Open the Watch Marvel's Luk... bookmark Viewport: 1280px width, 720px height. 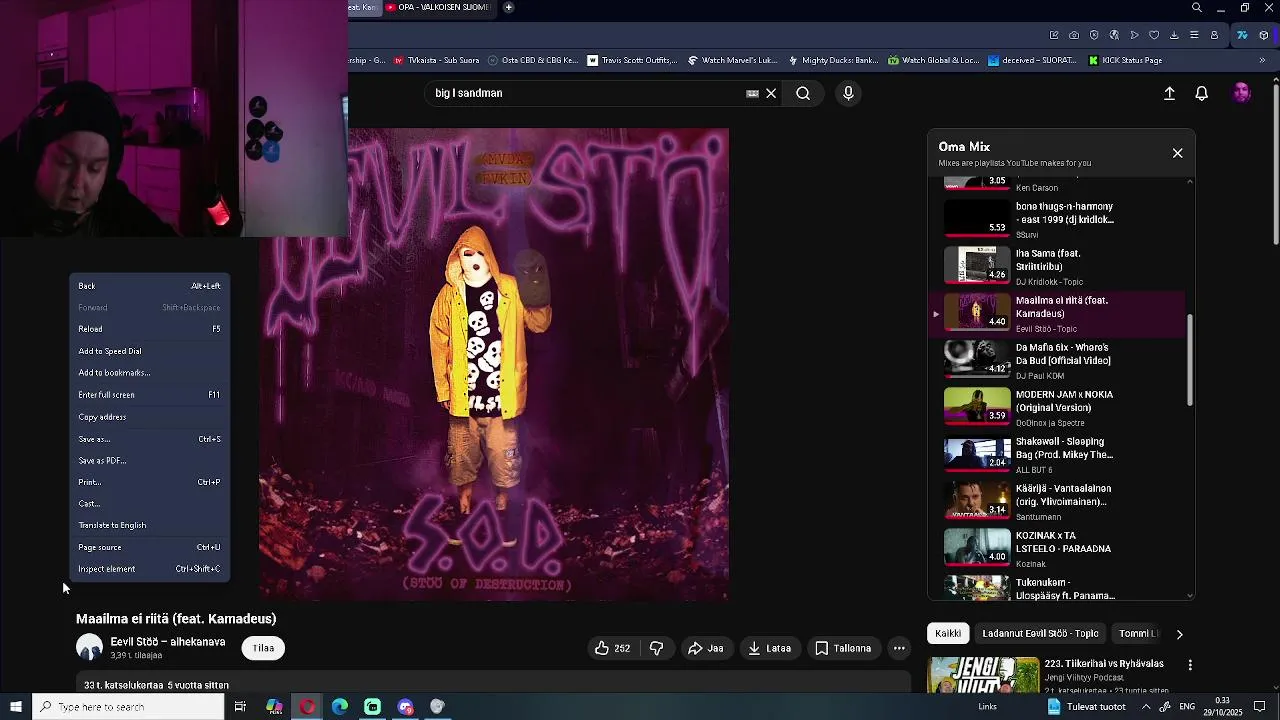pos(732,60)
